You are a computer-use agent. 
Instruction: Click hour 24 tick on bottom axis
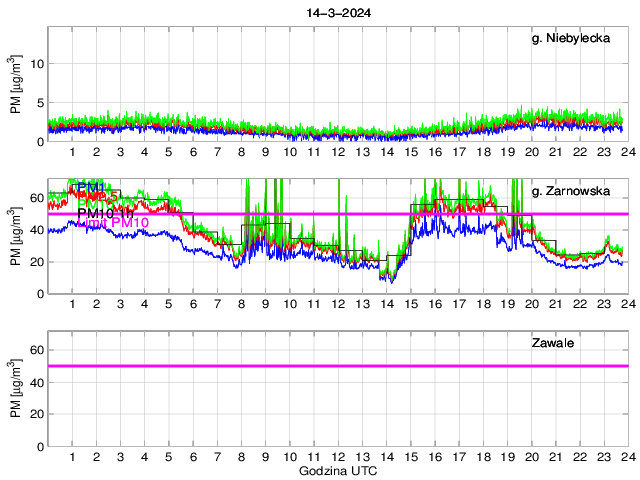627,456
